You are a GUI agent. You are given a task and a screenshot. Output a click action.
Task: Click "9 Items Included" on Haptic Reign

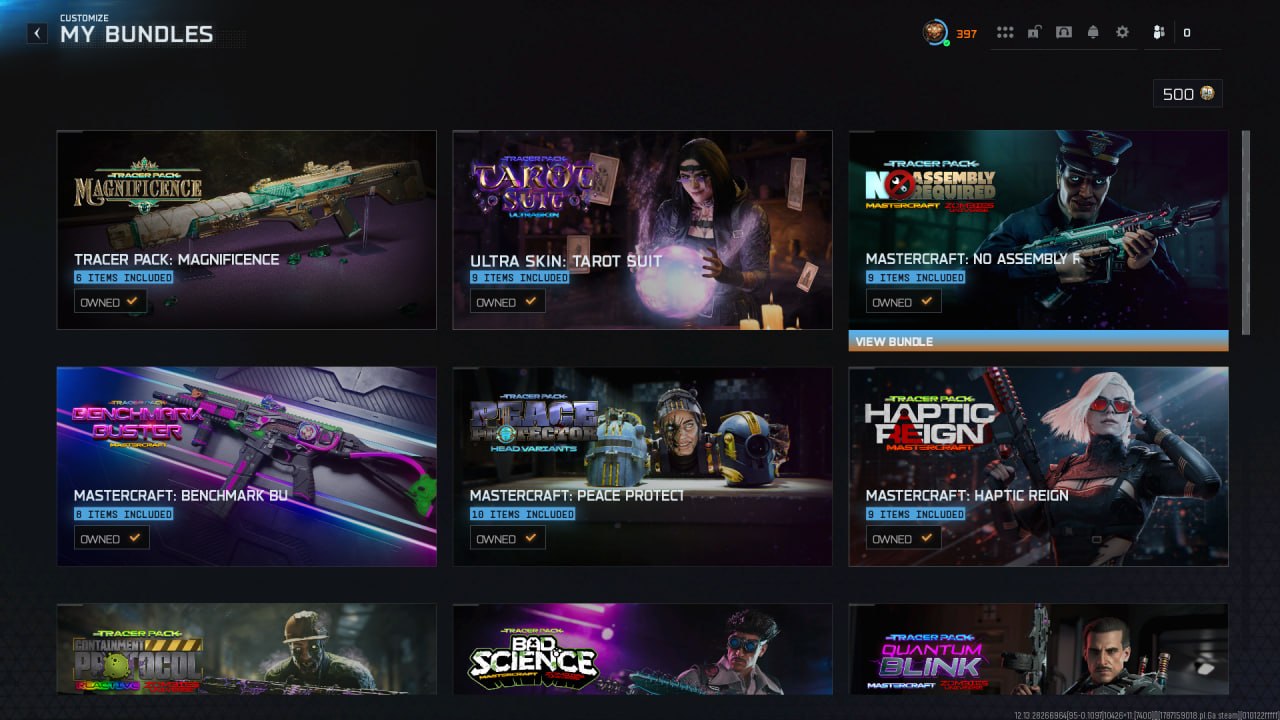pos(915,515)
